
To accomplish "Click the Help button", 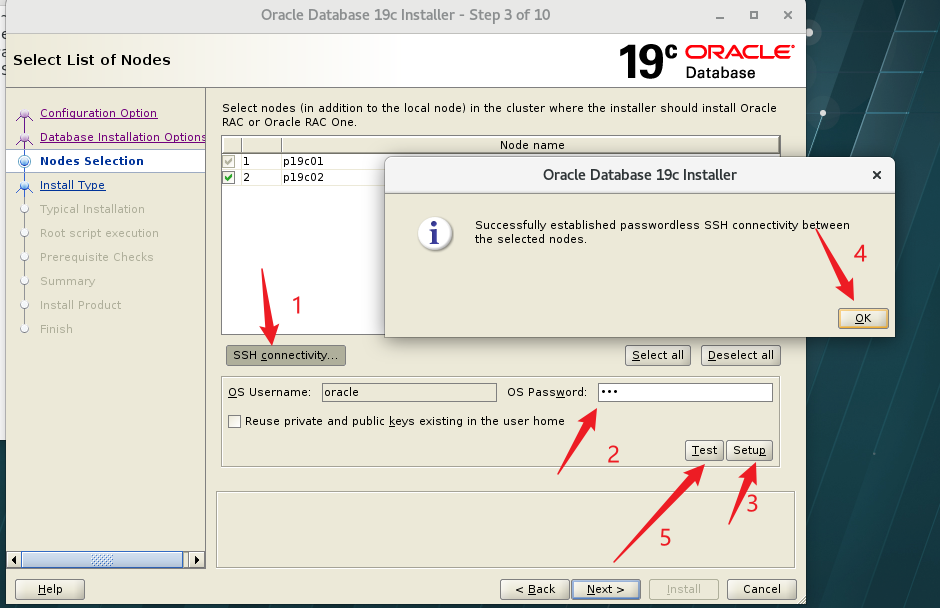I will click(x=50, y=589).
